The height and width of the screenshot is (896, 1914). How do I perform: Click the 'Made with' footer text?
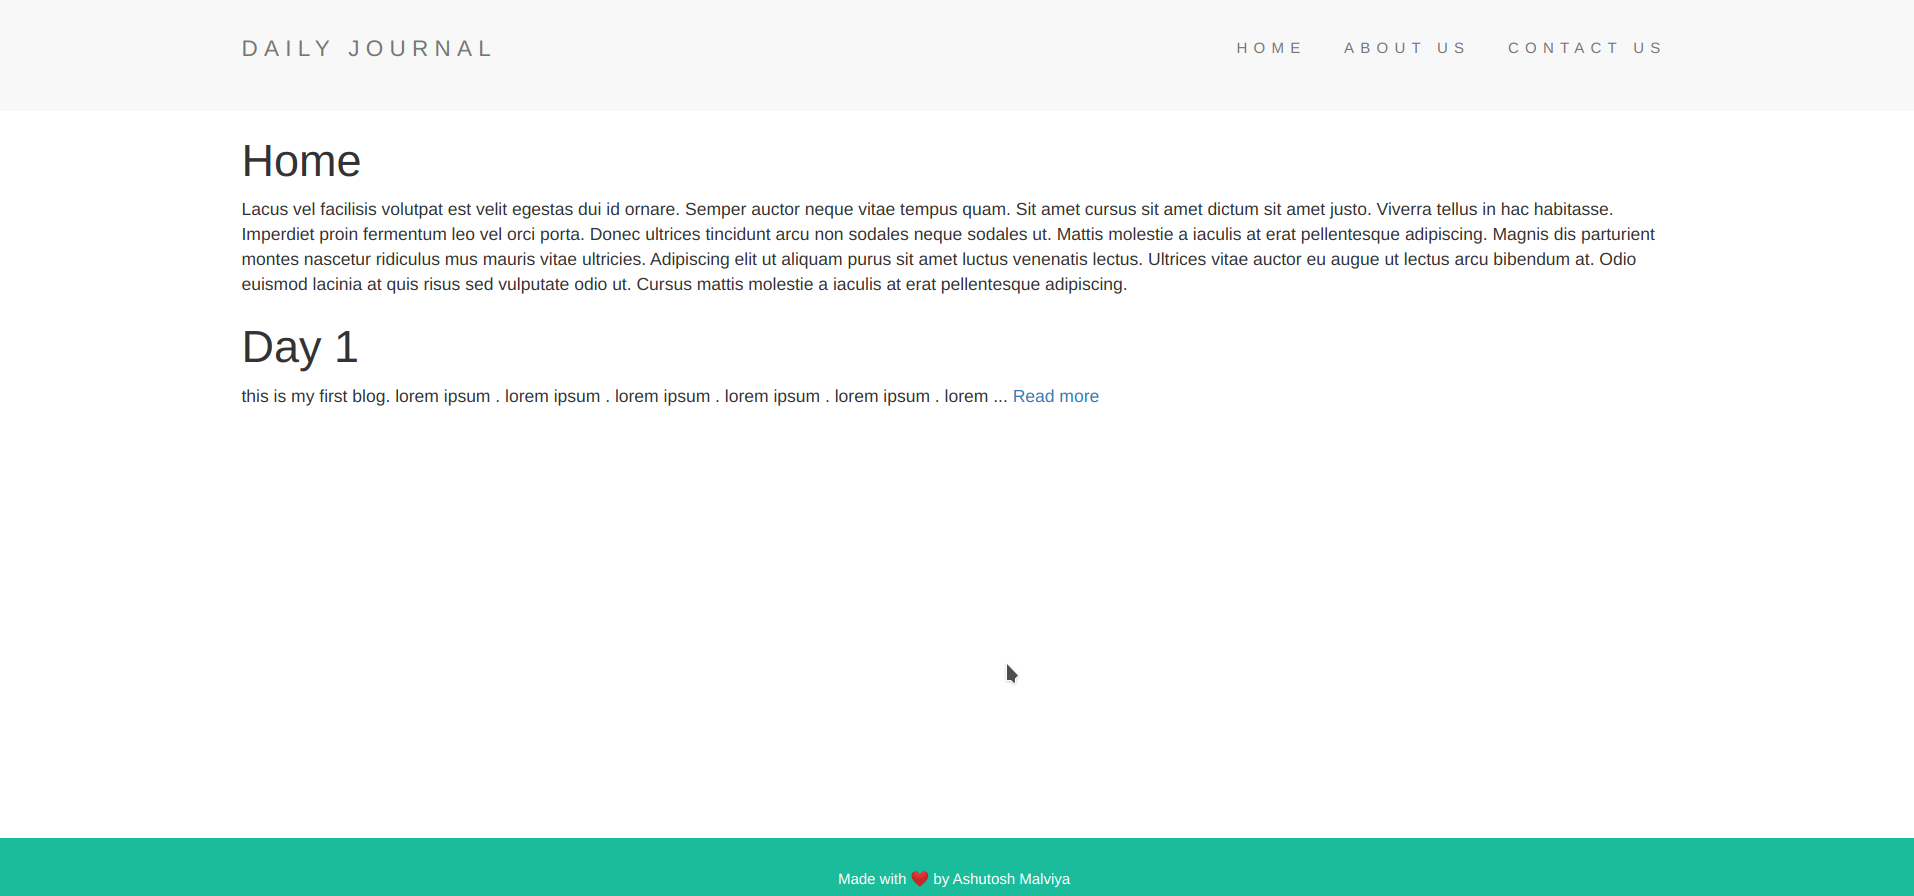pos(871,879)
